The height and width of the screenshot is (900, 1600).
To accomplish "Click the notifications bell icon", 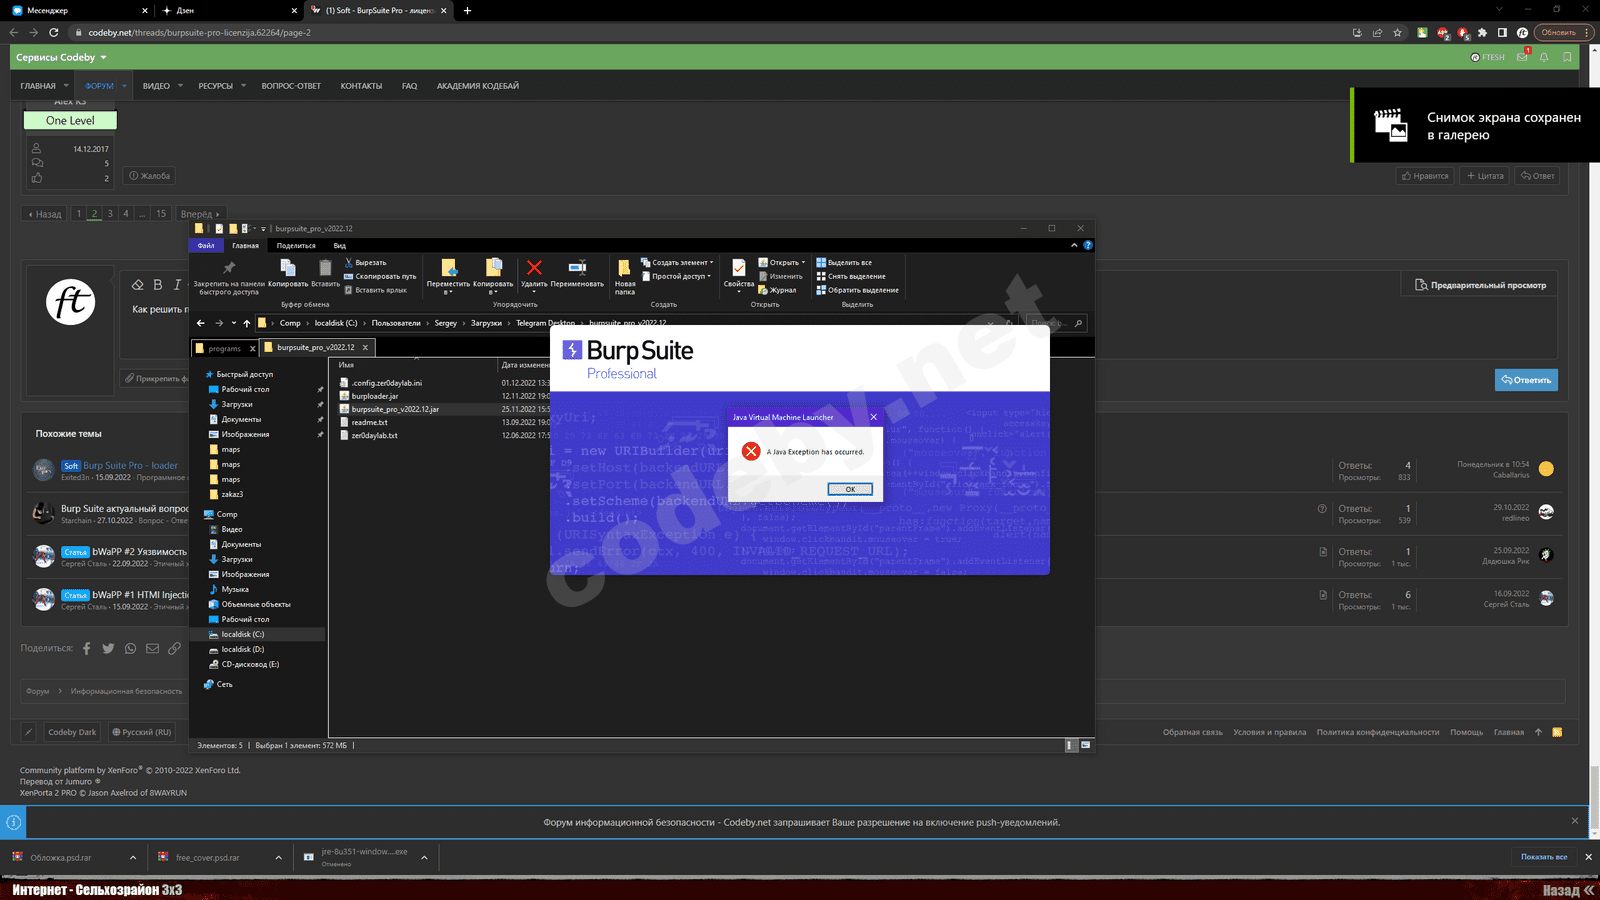I will [x=1544, y=57].
